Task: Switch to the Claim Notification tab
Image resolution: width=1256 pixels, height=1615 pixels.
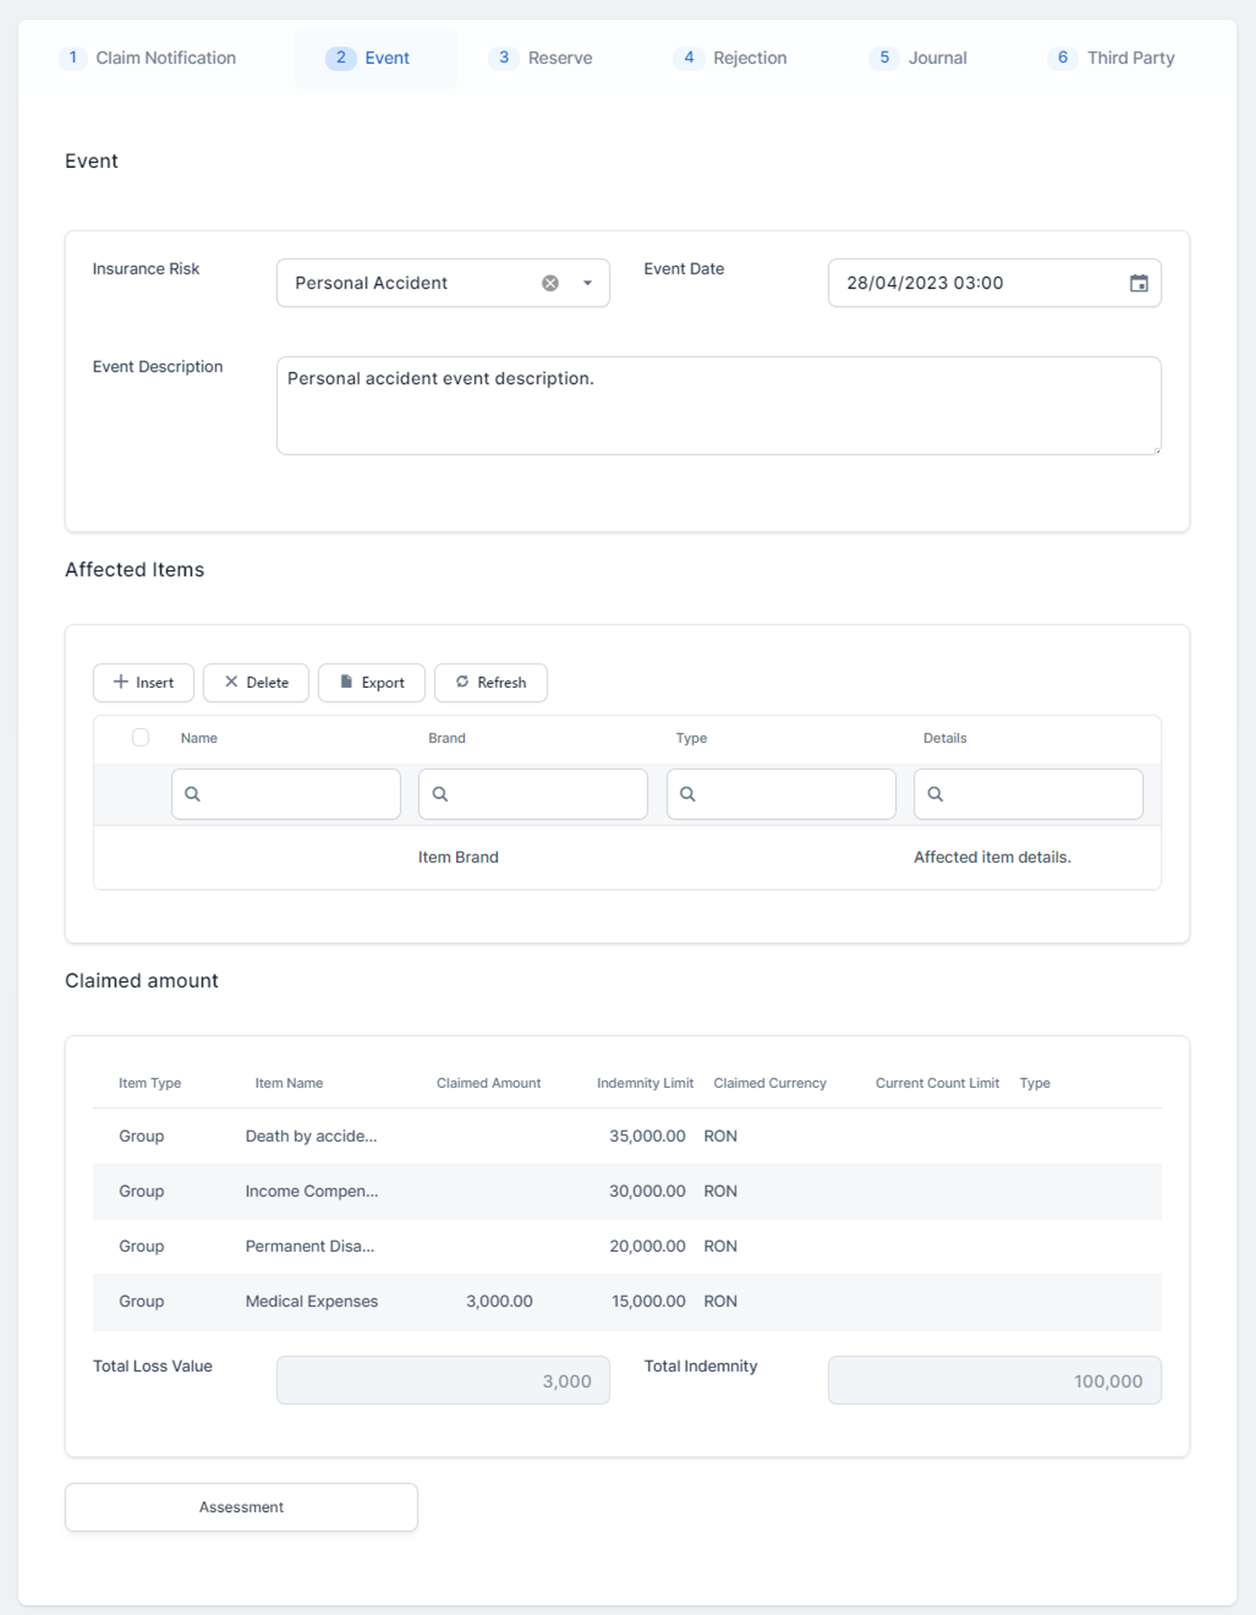Action: [x=148, y=58]
